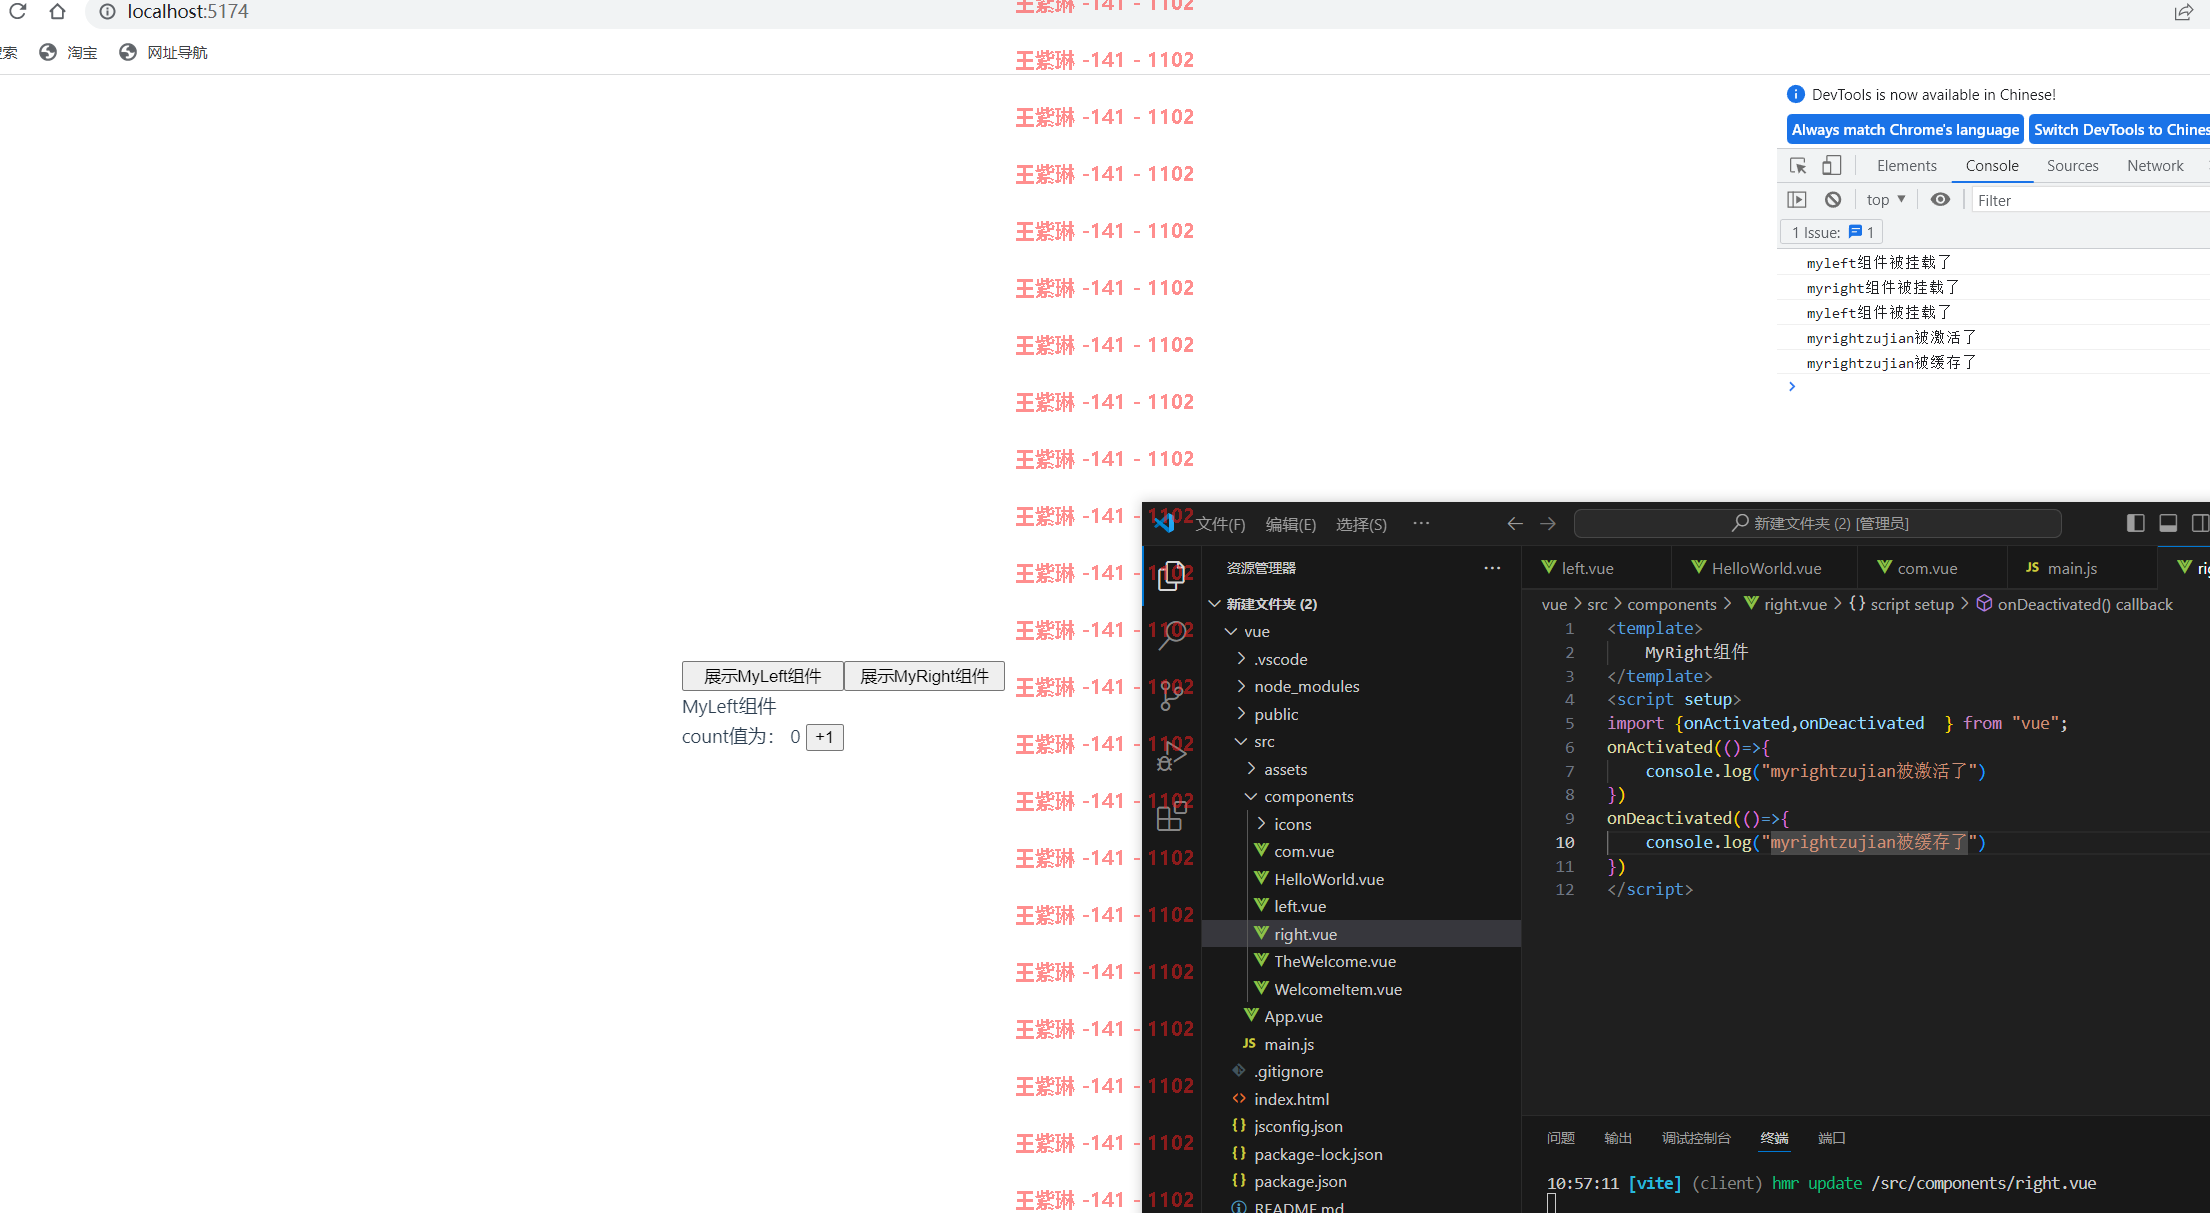This screenshot has width=2210, height=1213.
Task: Switch to the DevTools Console tab
Action: click(x=1992, y=166)
